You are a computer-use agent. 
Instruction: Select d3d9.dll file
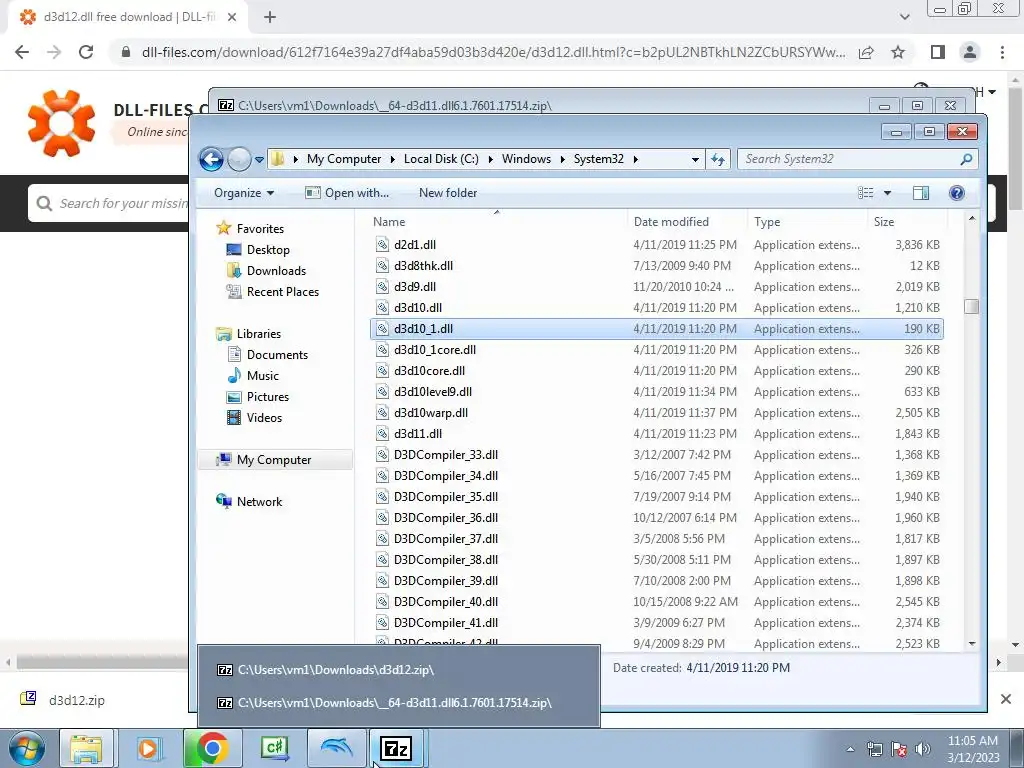click(x=656, y=287)
